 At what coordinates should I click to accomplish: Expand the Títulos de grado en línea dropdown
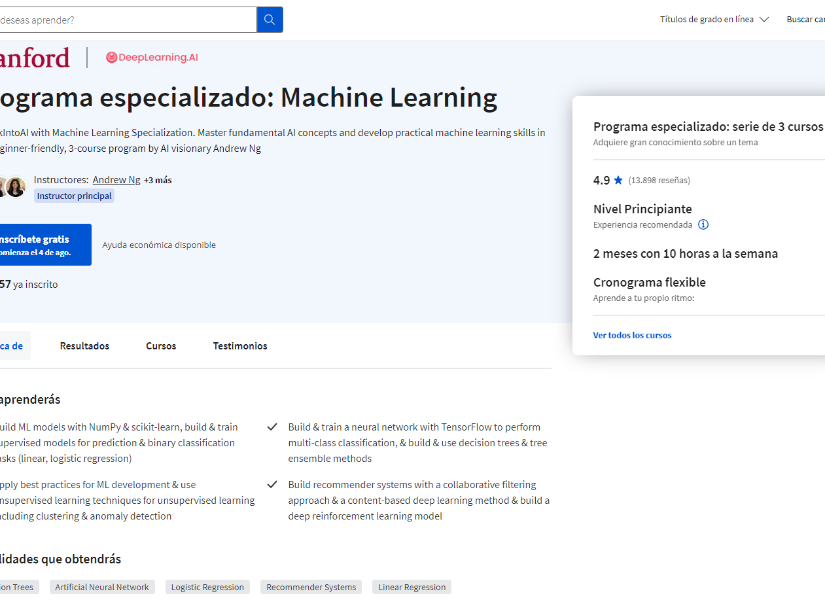click(x=714, y=19)
